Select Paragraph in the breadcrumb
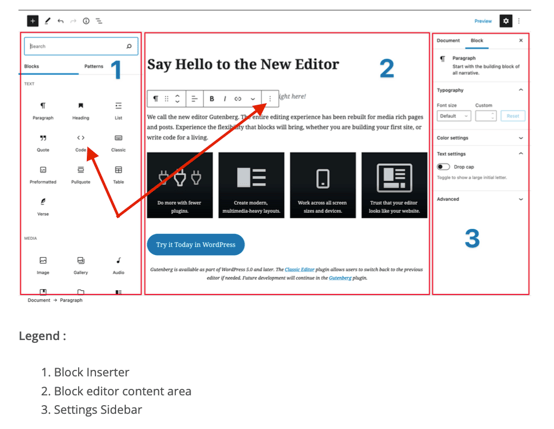The image size is (554, 429). coord(71,300)
